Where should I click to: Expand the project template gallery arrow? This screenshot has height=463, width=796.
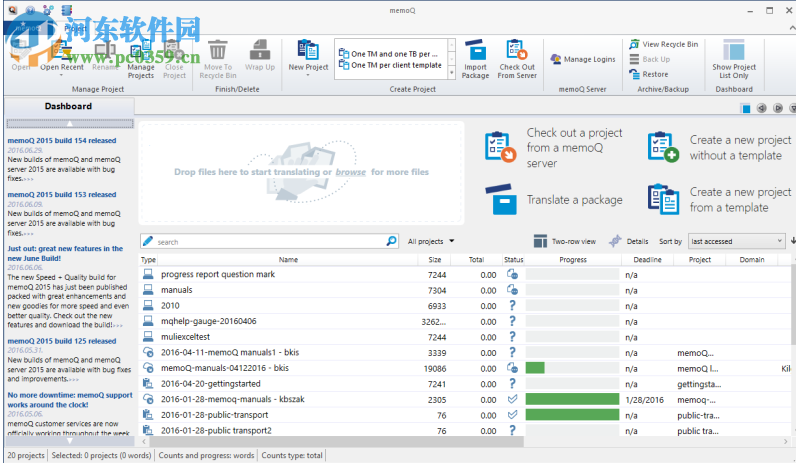451,74
